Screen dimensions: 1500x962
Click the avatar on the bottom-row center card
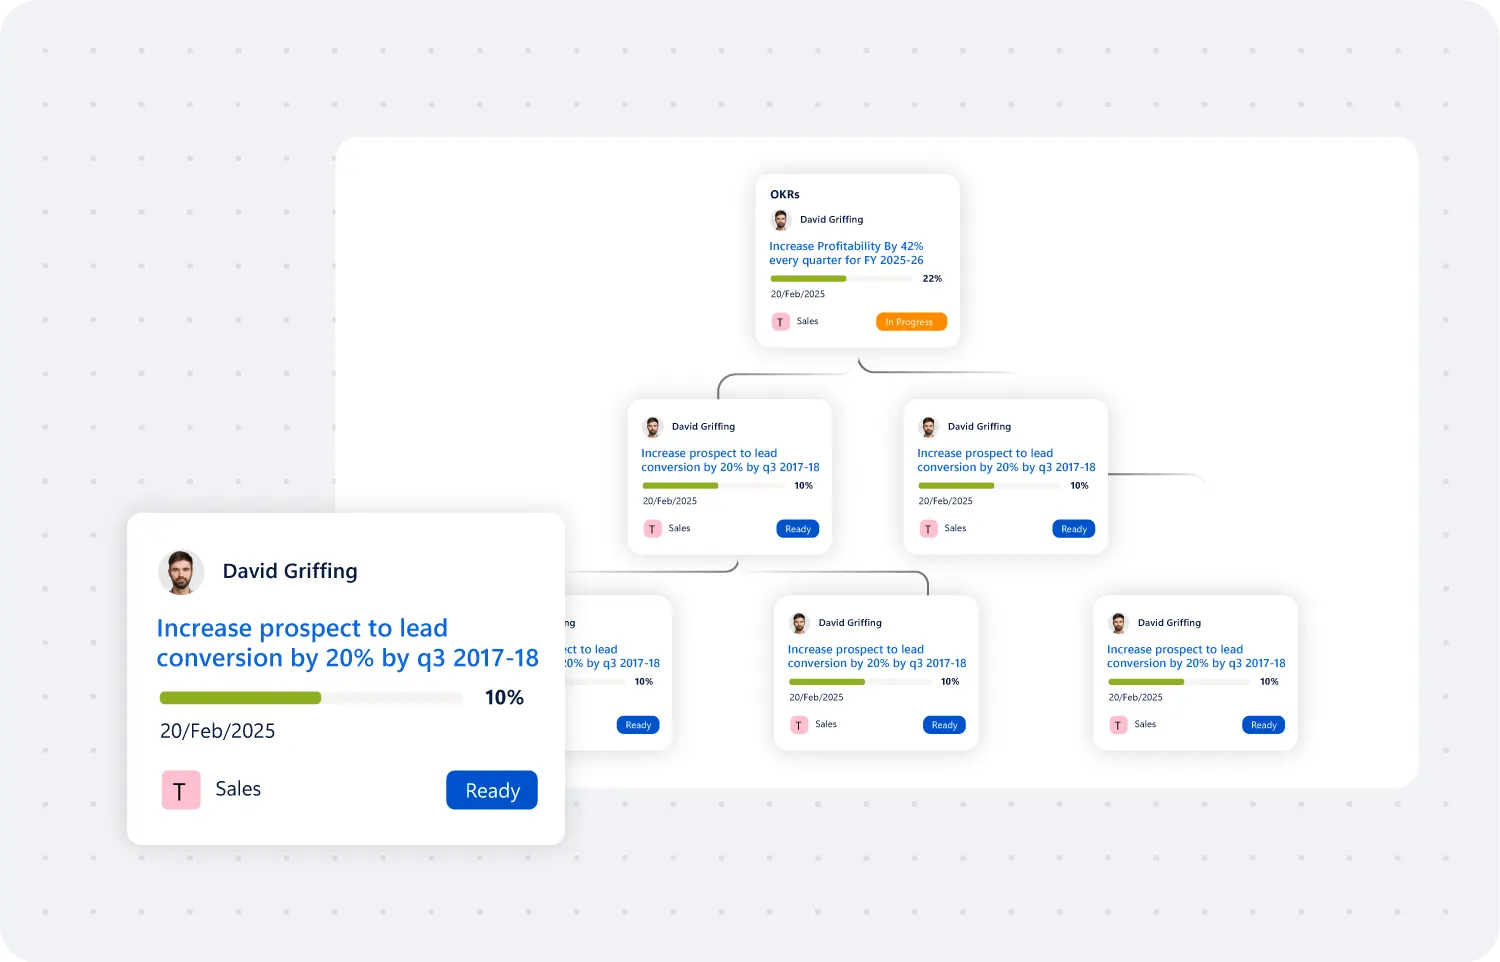pyautogui.click(x=799, y=623)
